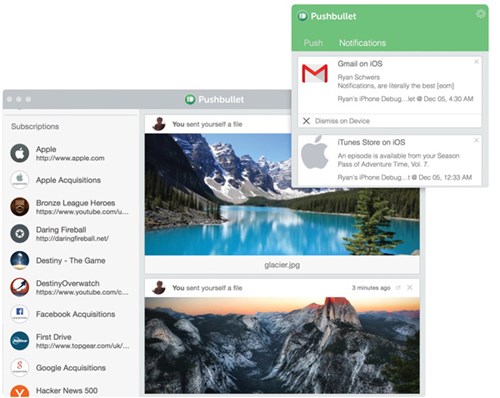
Task: Click the user avatar on the second file push
Action: pos(159,287)
